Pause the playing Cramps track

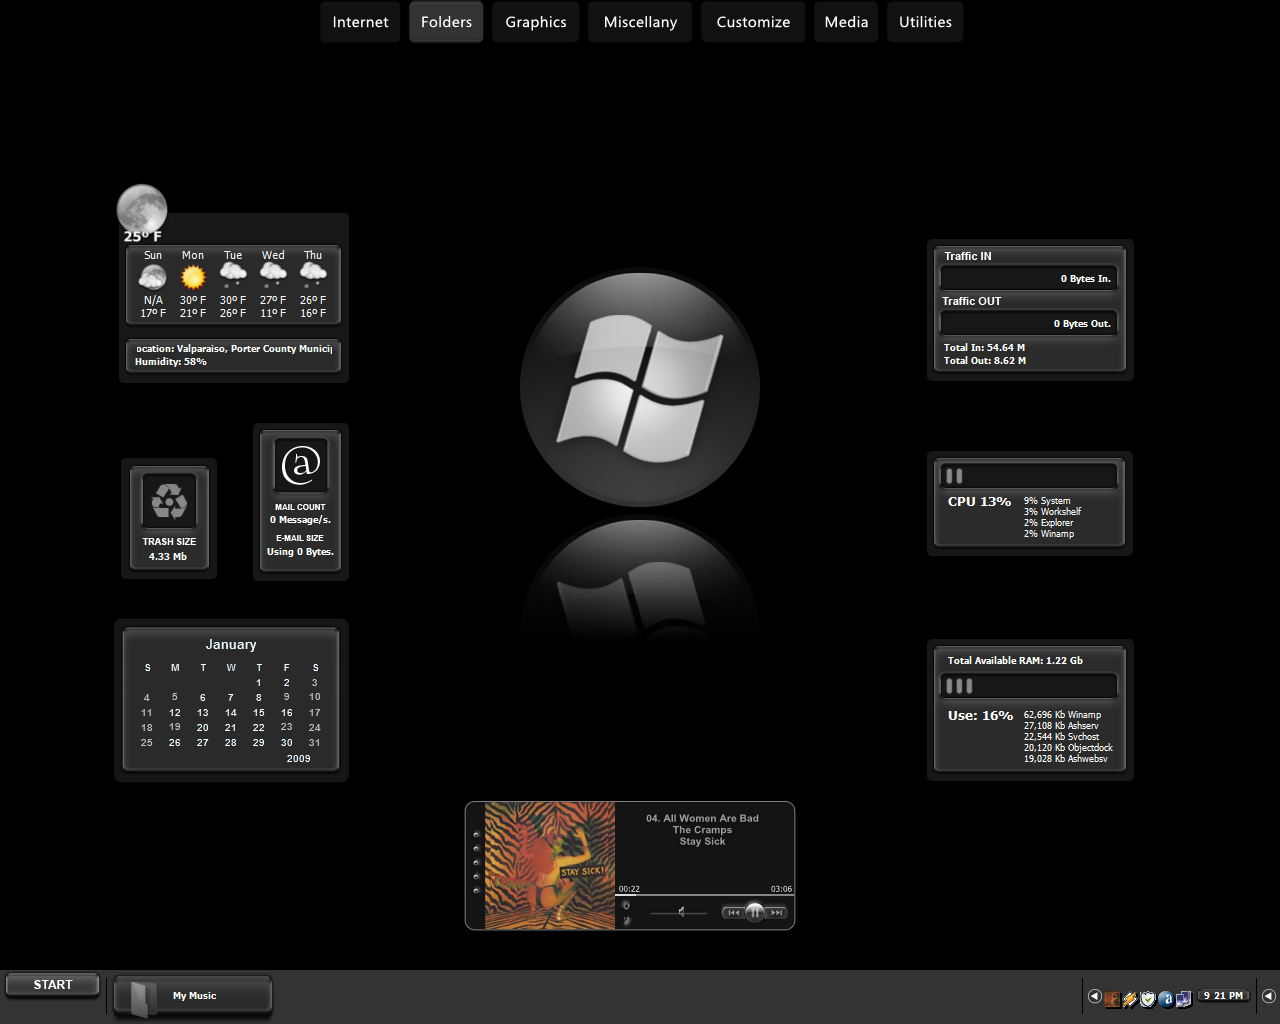click(x=755, y=912)
